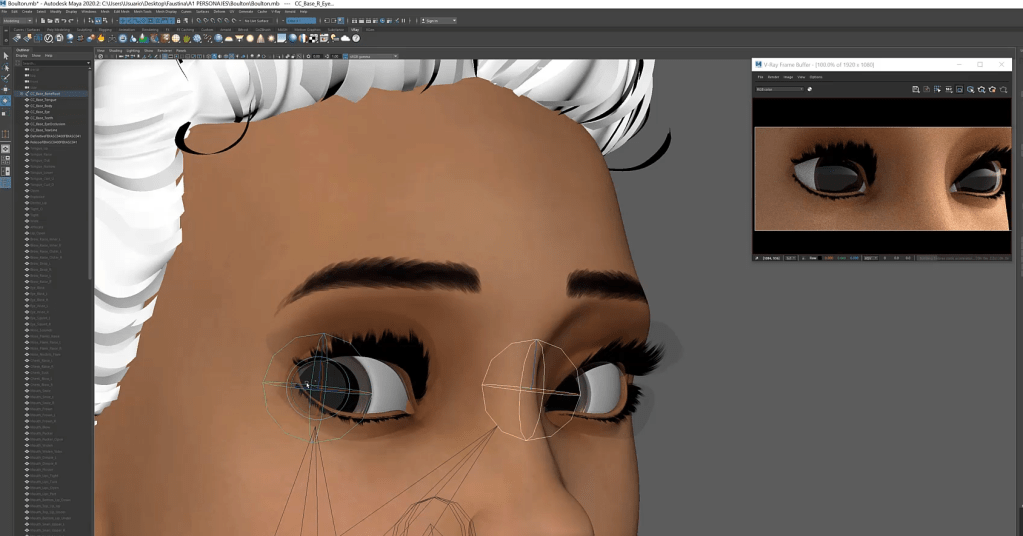Activate the Lasso select tool
This screenshot has height=536, width=1023.
tap(6, 67)
